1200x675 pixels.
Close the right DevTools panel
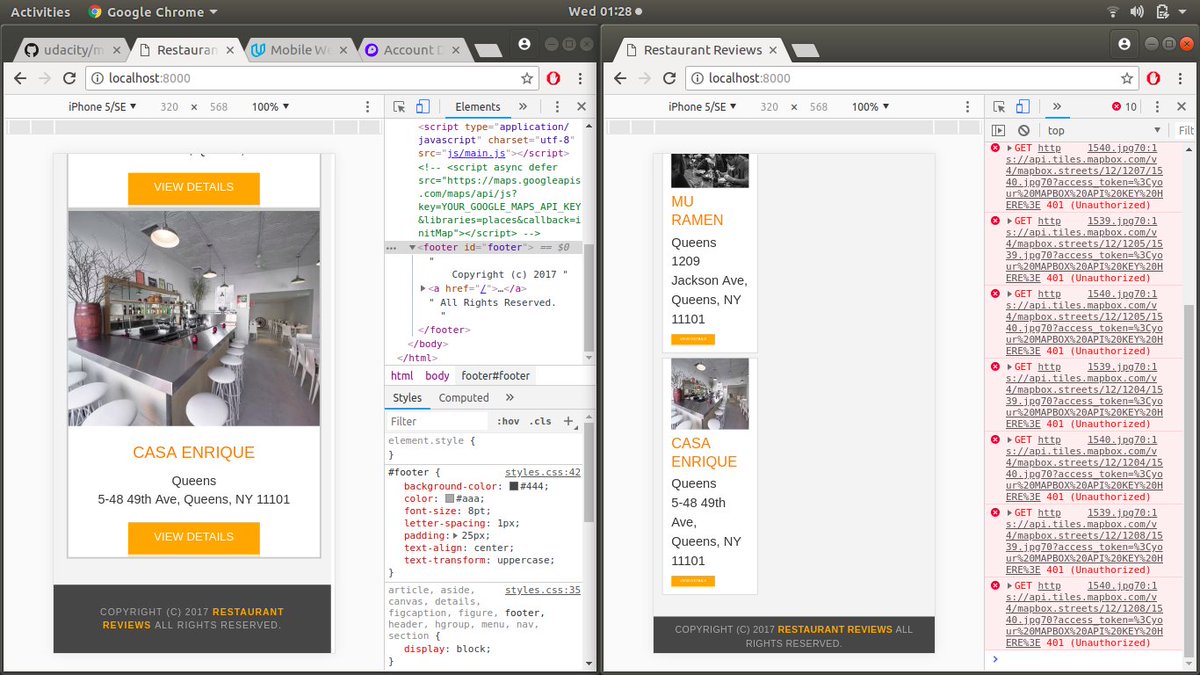point(1182,106)
